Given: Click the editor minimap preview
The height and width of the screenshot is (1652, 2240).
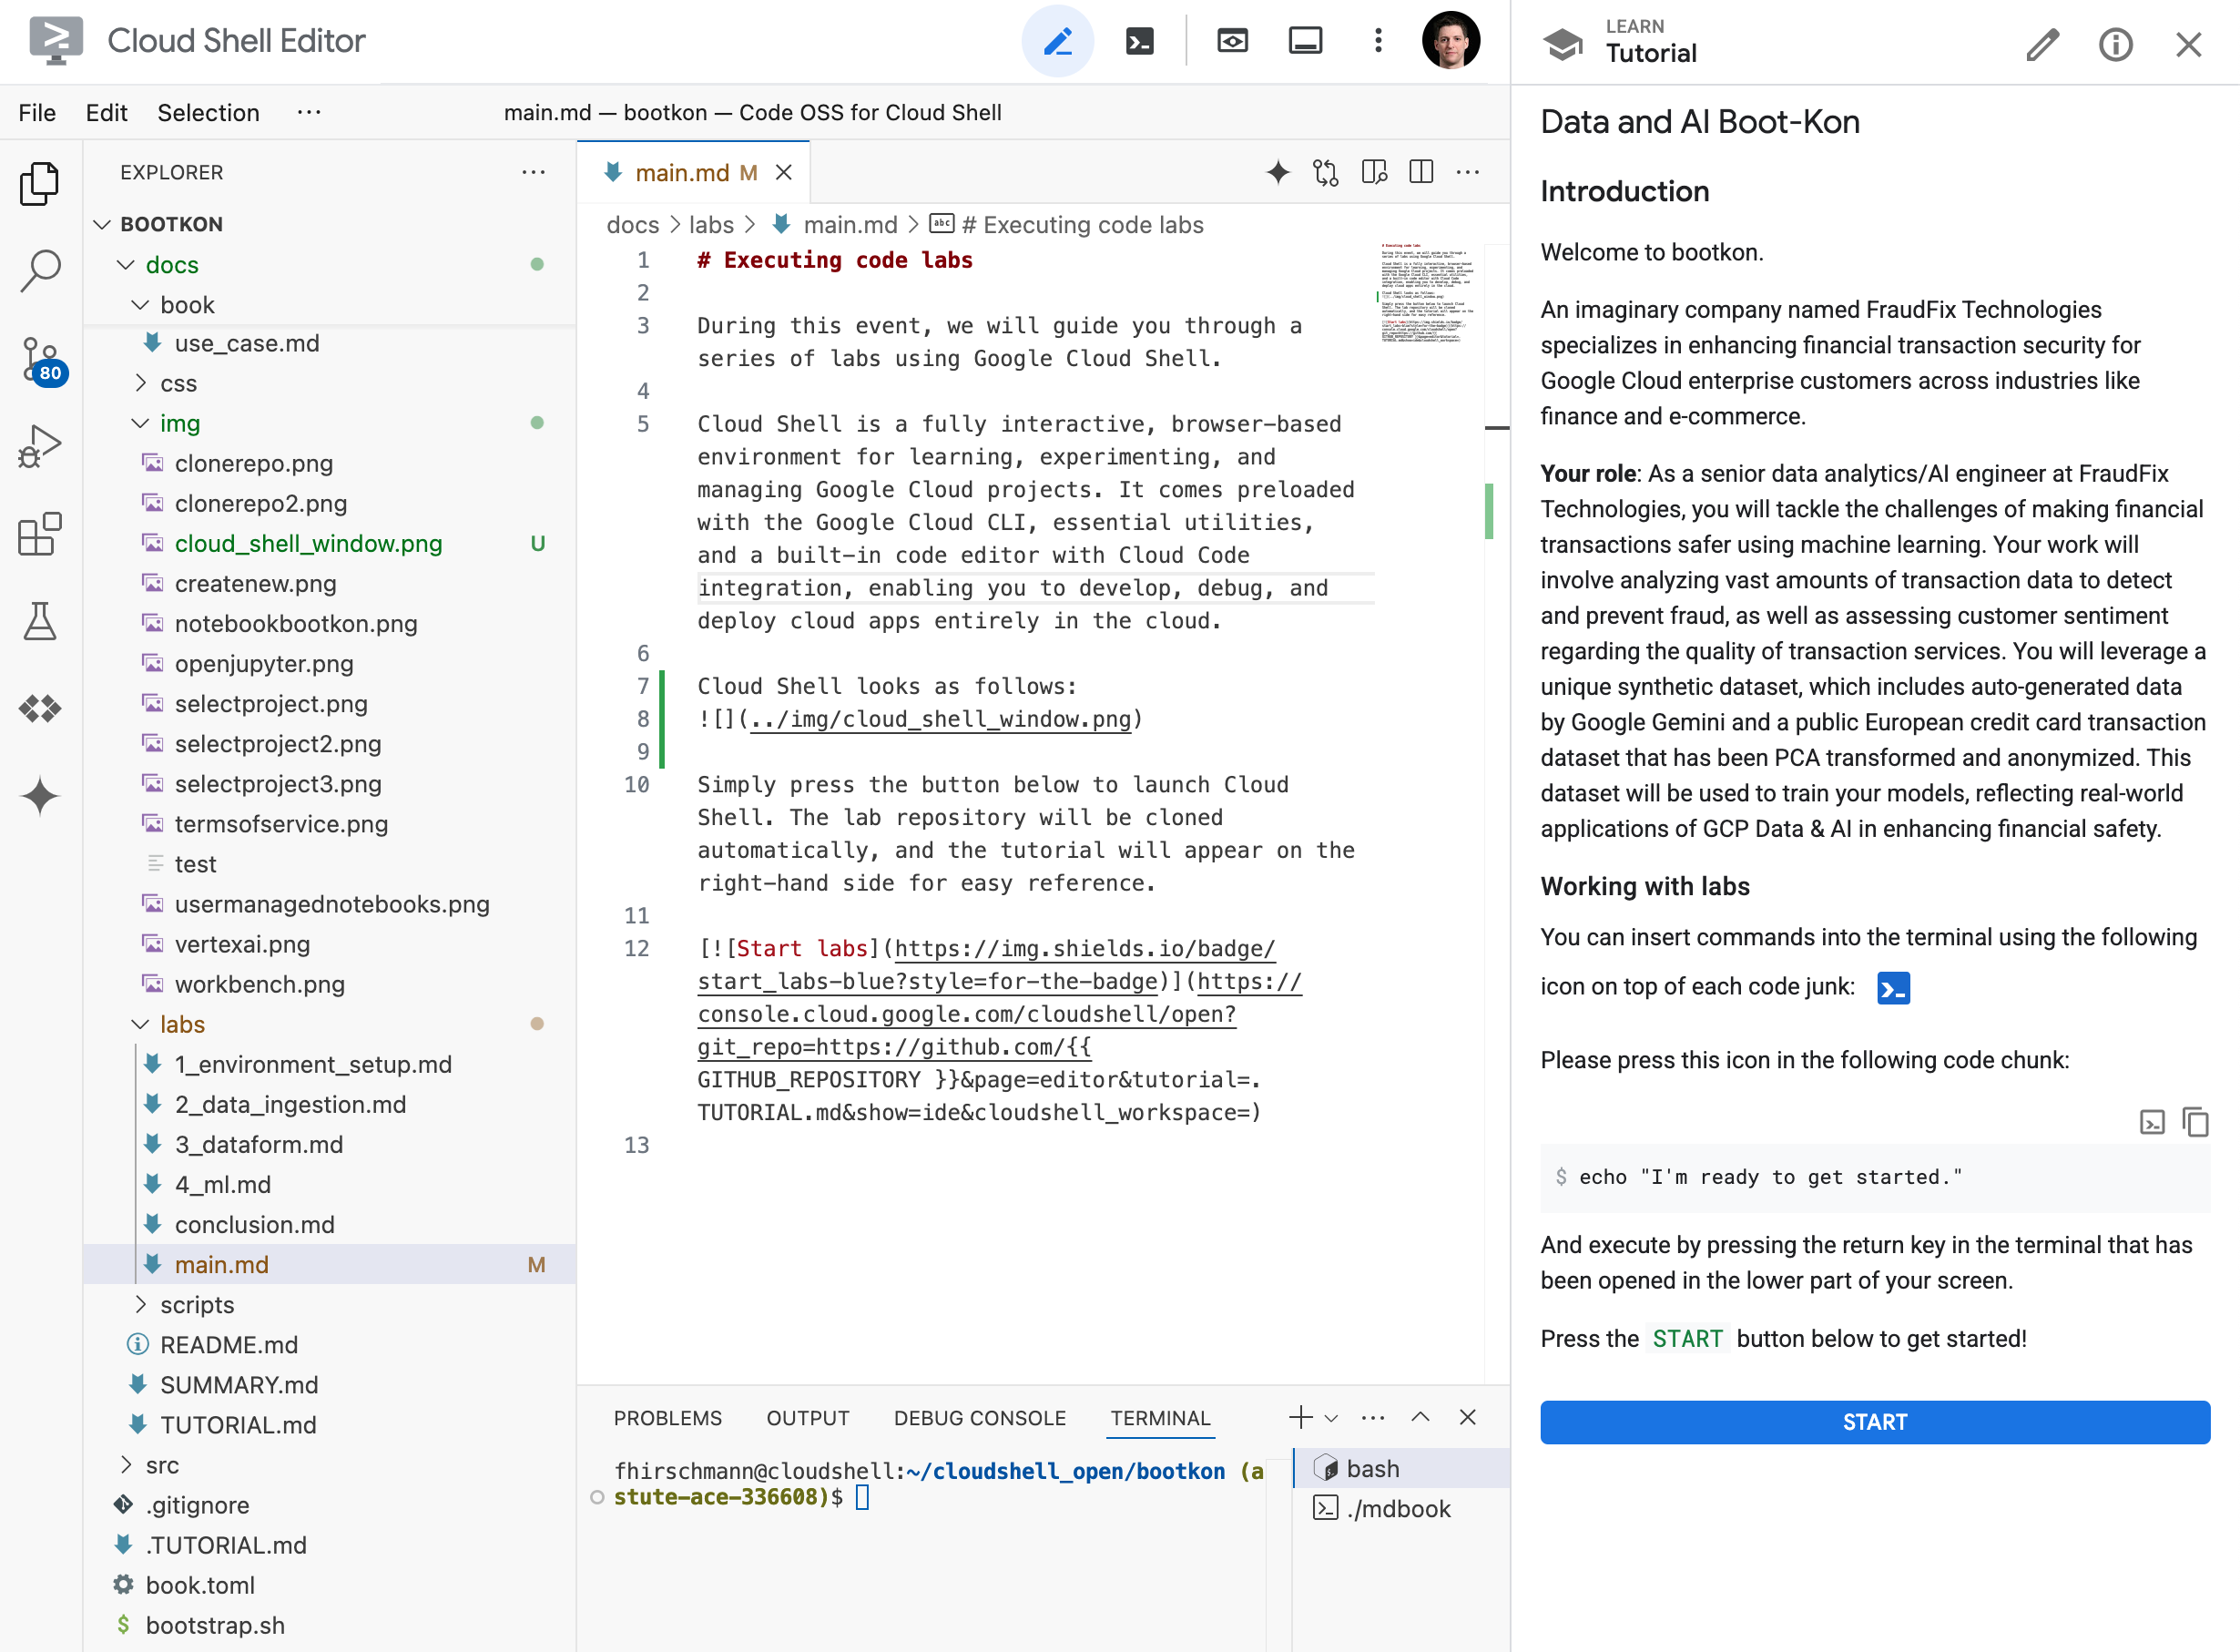Looking at the screenshot, I should point(1426,293).
